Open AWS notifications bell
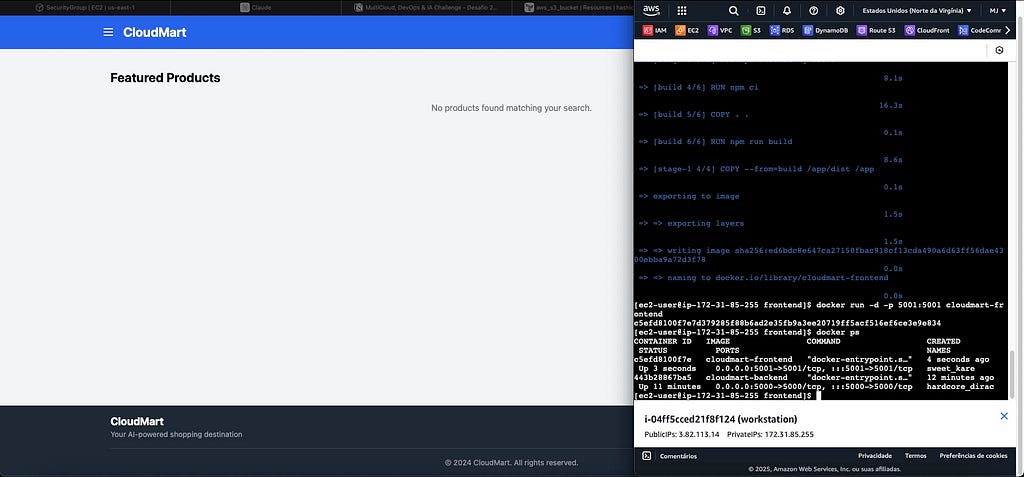This screenshot has width=1024, height=477. [x=787, y=10]
